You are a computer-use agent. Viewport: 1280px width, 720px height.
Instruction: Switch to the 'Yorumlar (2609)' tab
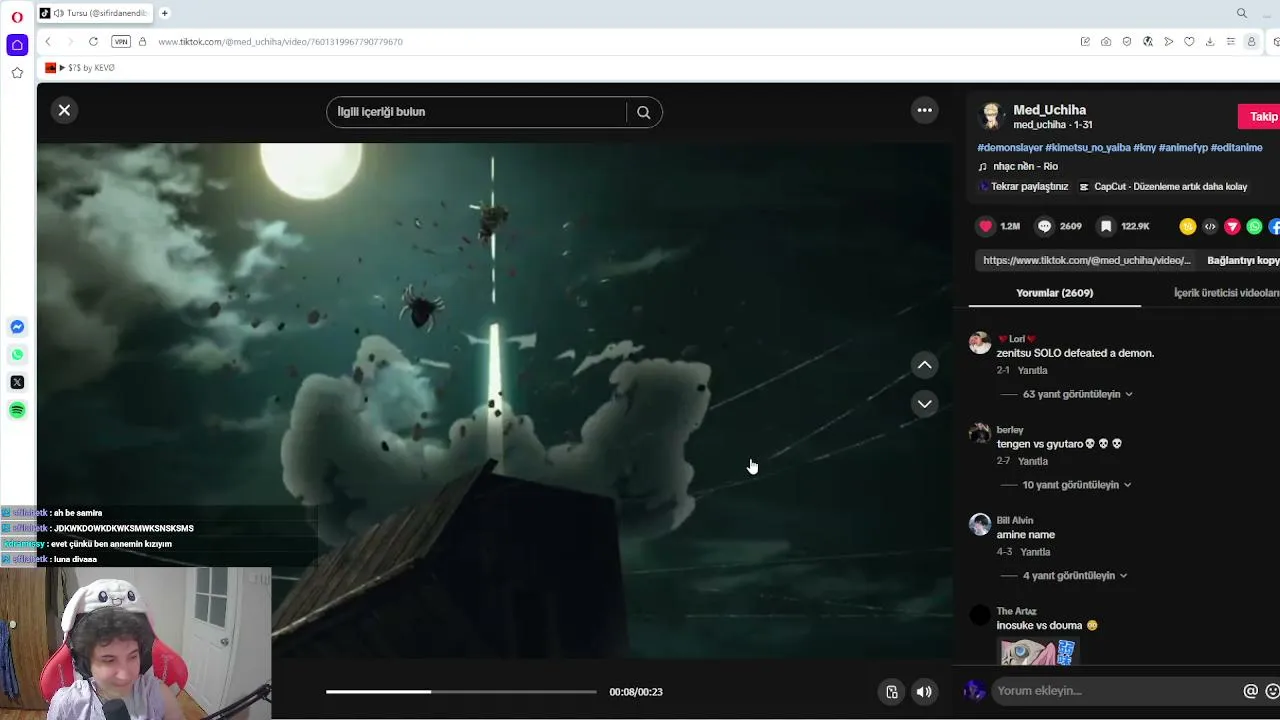point(1054,293)
